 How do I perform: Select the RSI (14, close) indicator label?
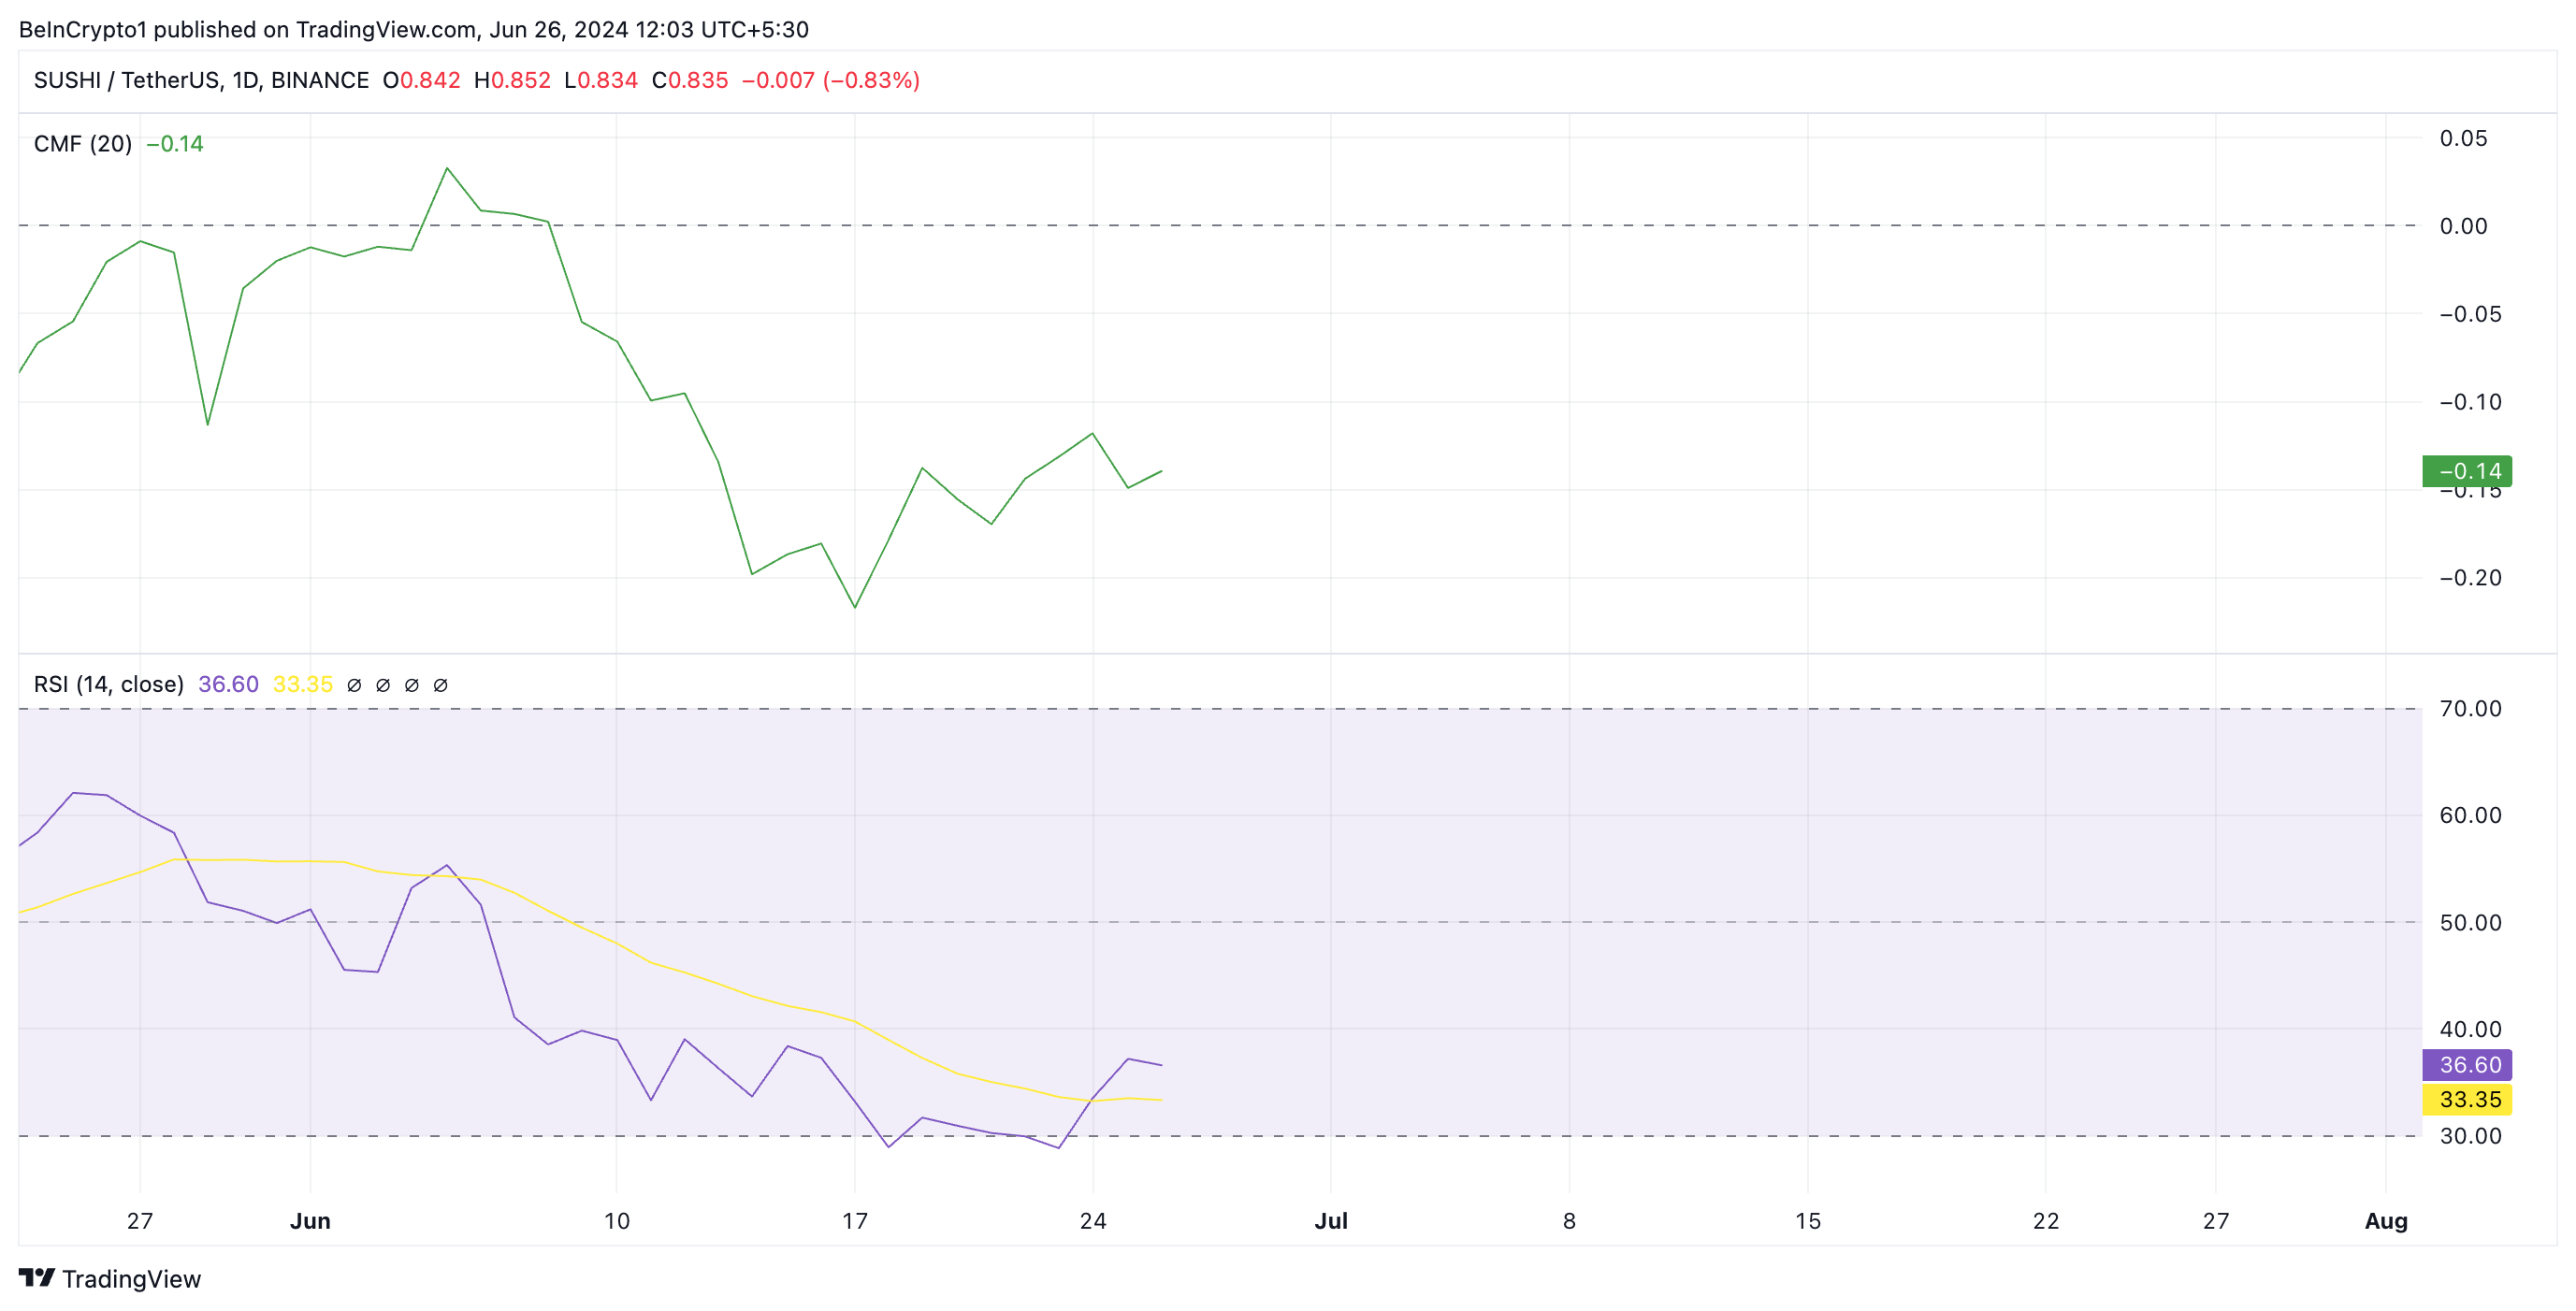coord(109,684)
